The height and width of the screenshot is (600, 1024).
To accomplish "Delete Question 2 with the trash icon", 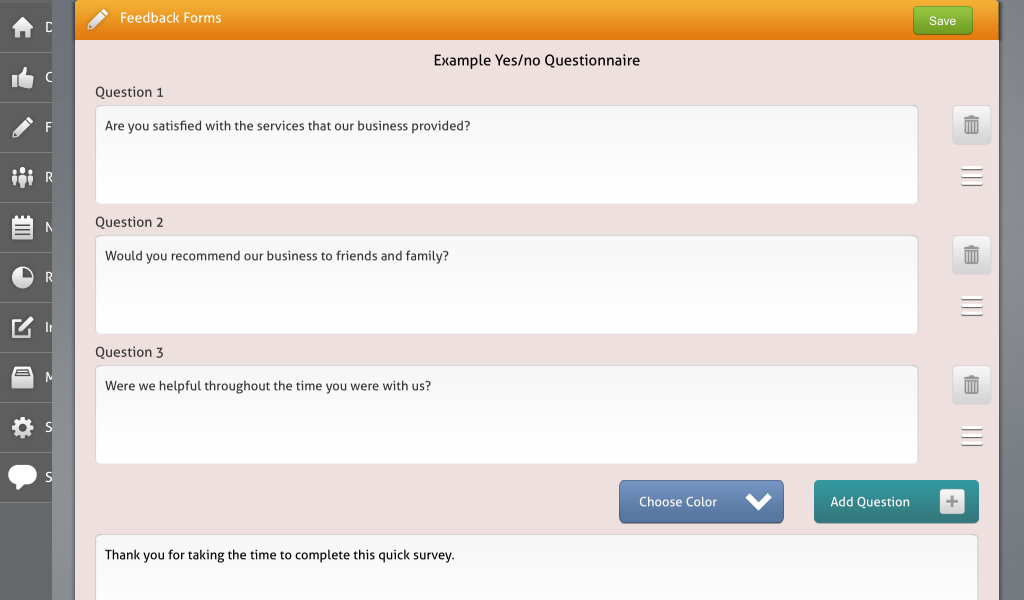I will pos(971,255).
